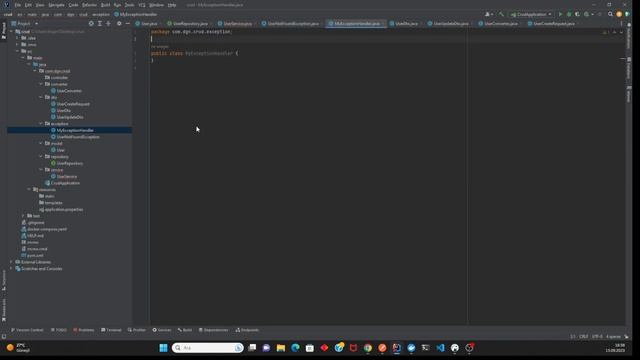This screenshot has width=640, height=360.
Task: Select UserConverter class in project tree
Action: click(69, 91)
